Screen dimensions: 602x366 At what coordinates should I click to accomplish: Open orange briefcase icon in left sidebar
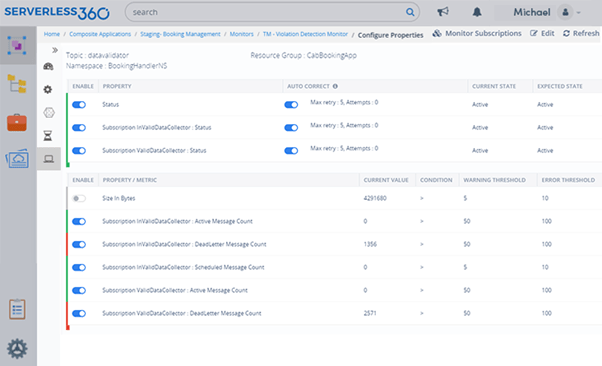click(x=17, y=123)
